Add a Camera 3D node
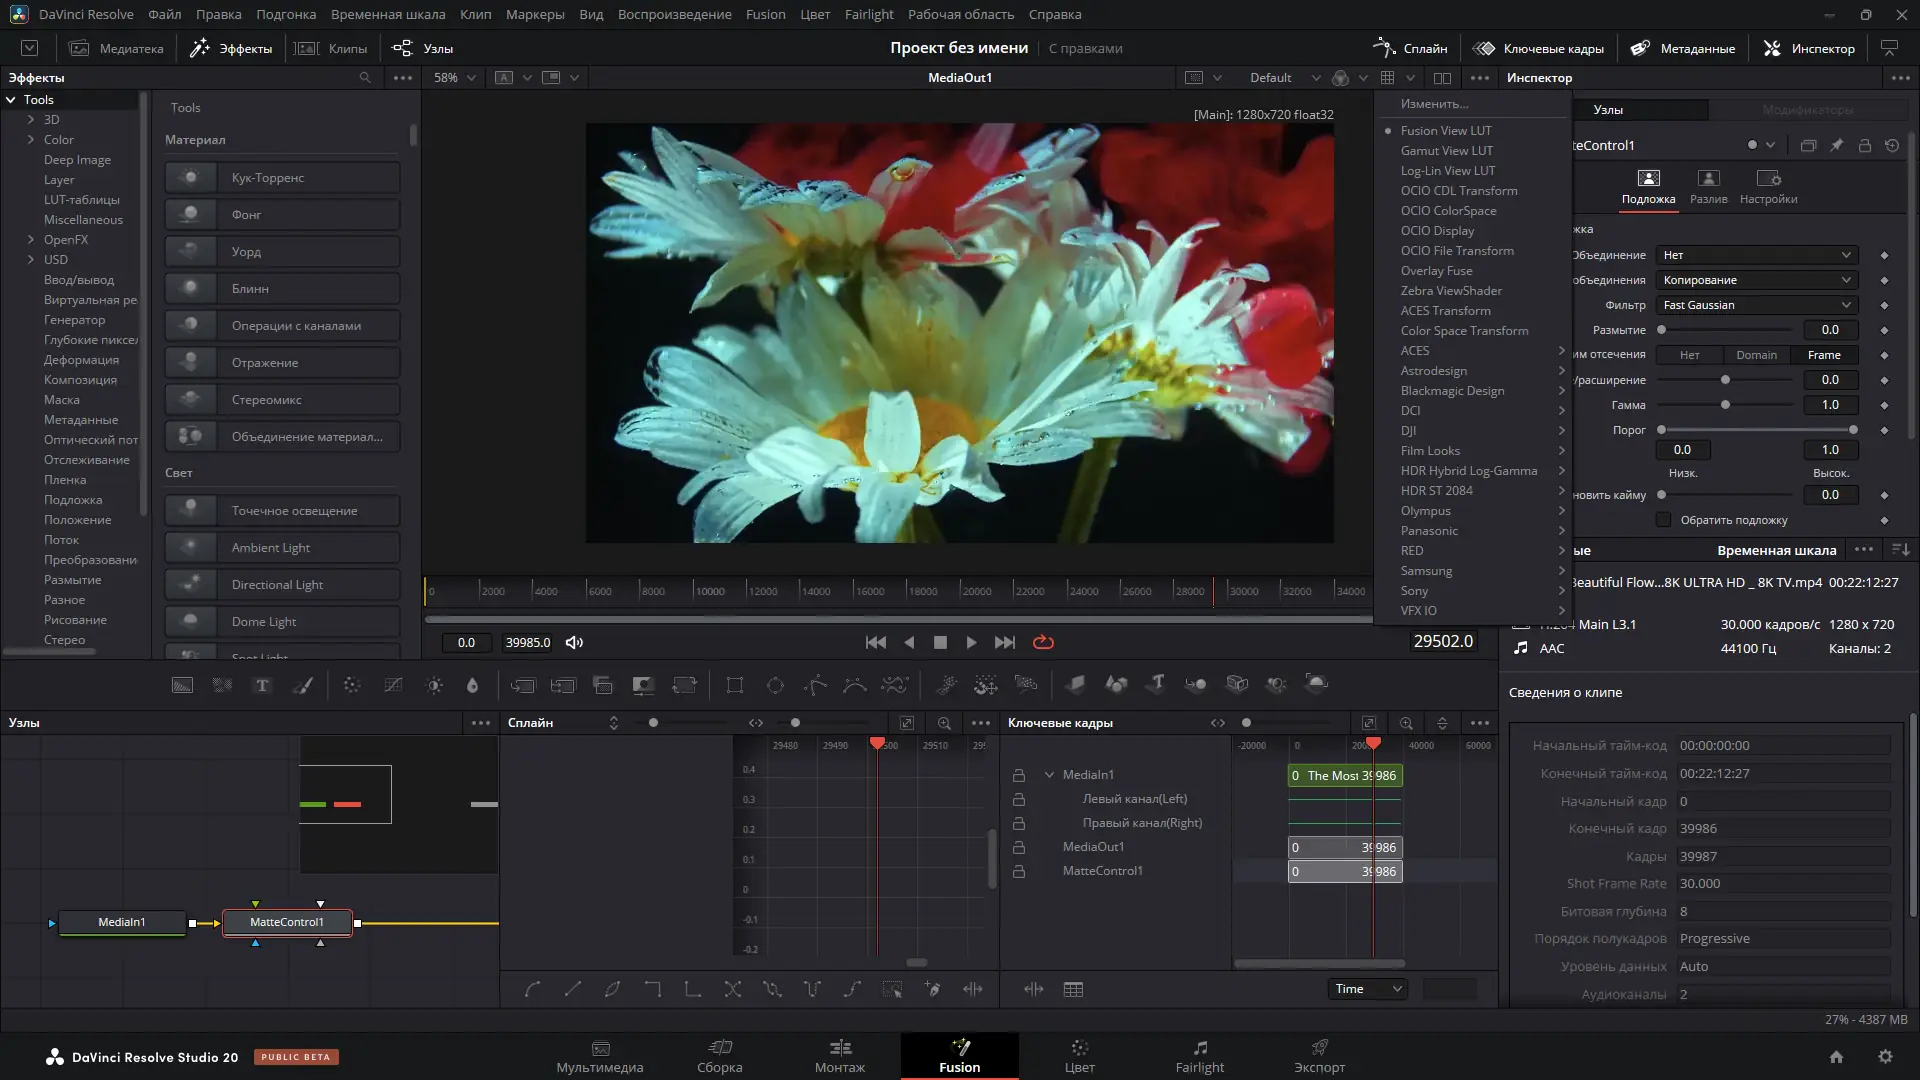This screenshot has height=1080, width=1920. [x=1236, y=685]
